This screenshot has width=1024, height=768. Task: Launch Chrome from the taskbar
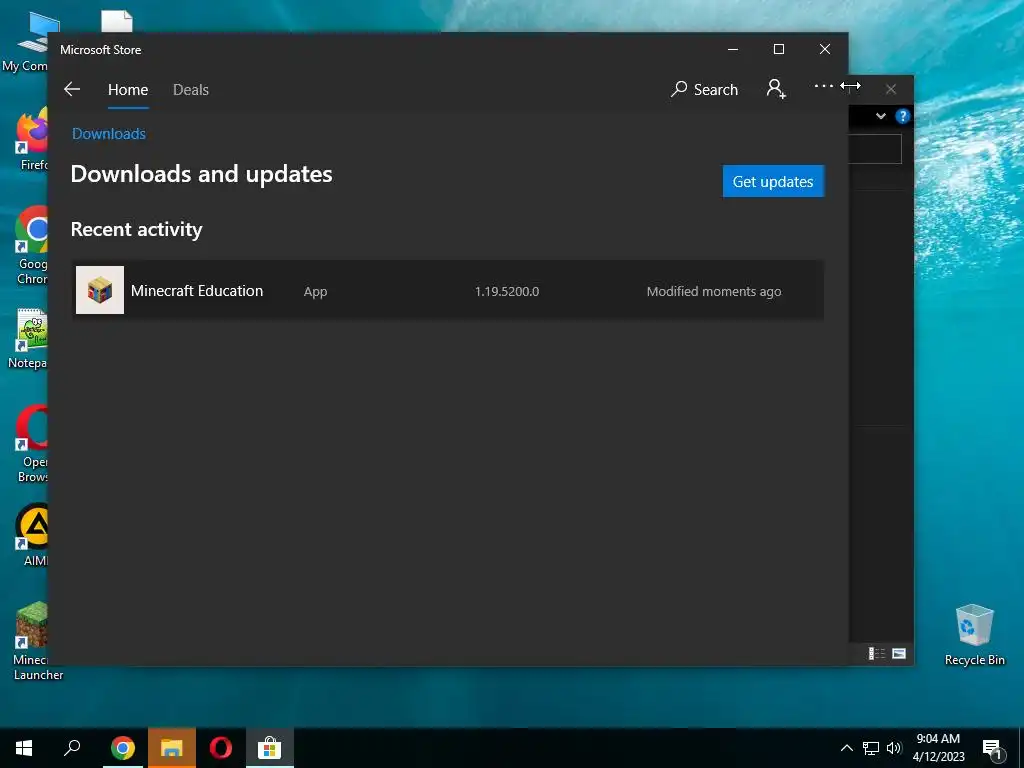tap(122, 748)
